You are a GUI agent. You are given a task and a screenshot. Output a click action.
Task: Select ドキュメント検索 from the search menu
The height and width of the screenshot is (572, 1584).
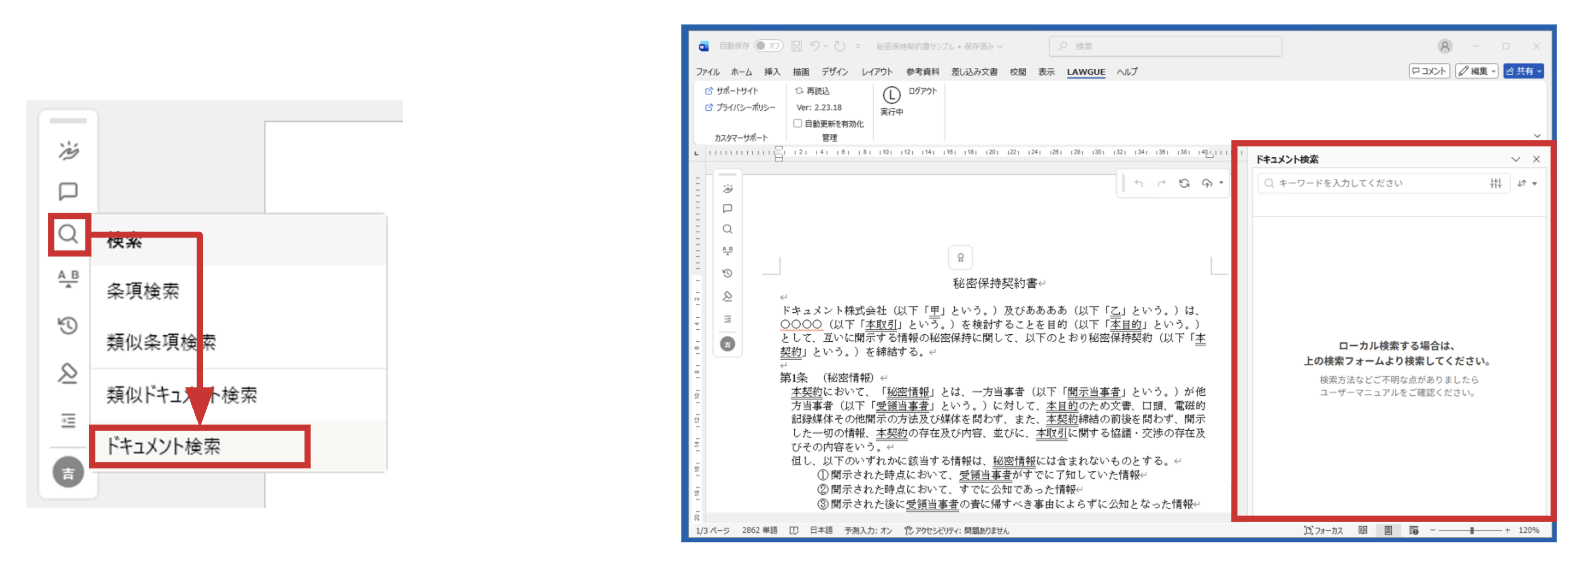(x=199, y=447)
